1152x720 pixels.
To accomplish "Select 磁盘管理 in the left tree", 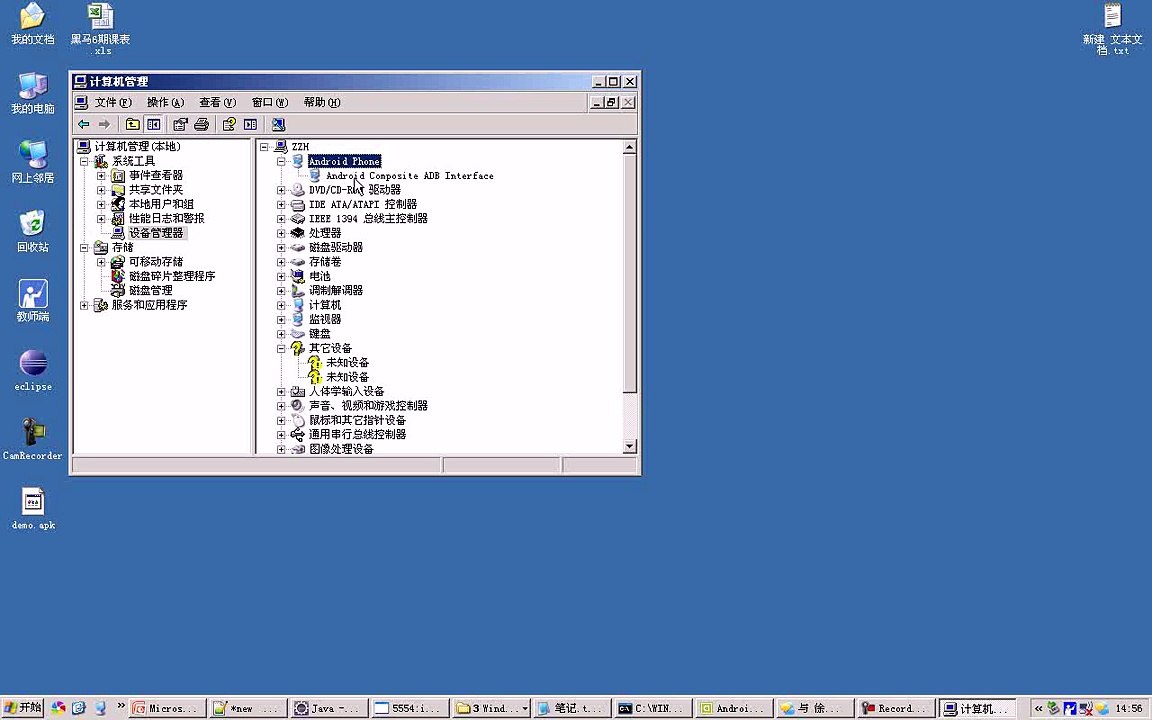I will coord(151,290).
